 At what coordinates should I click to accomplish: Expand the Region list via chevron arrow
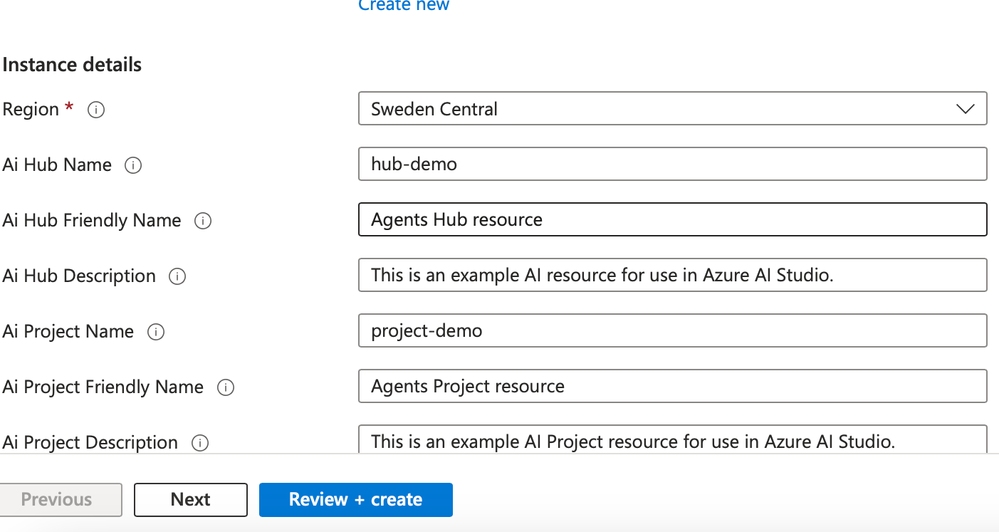click(x=965, y=109)
